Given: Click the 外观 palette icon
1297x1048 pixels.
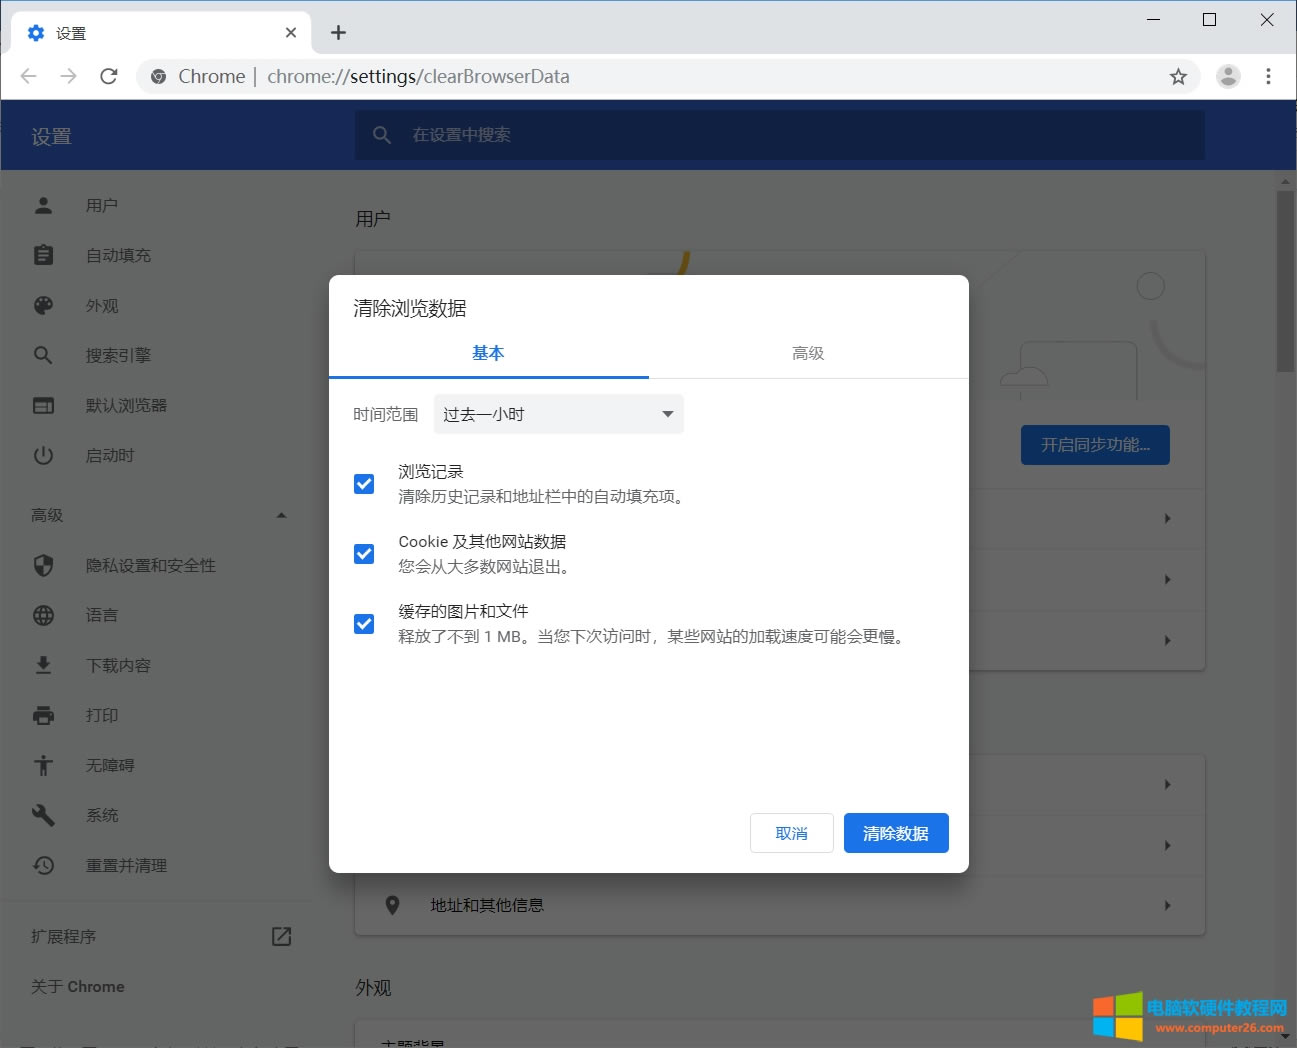Looking at the screenshot, I should (43, 305).
